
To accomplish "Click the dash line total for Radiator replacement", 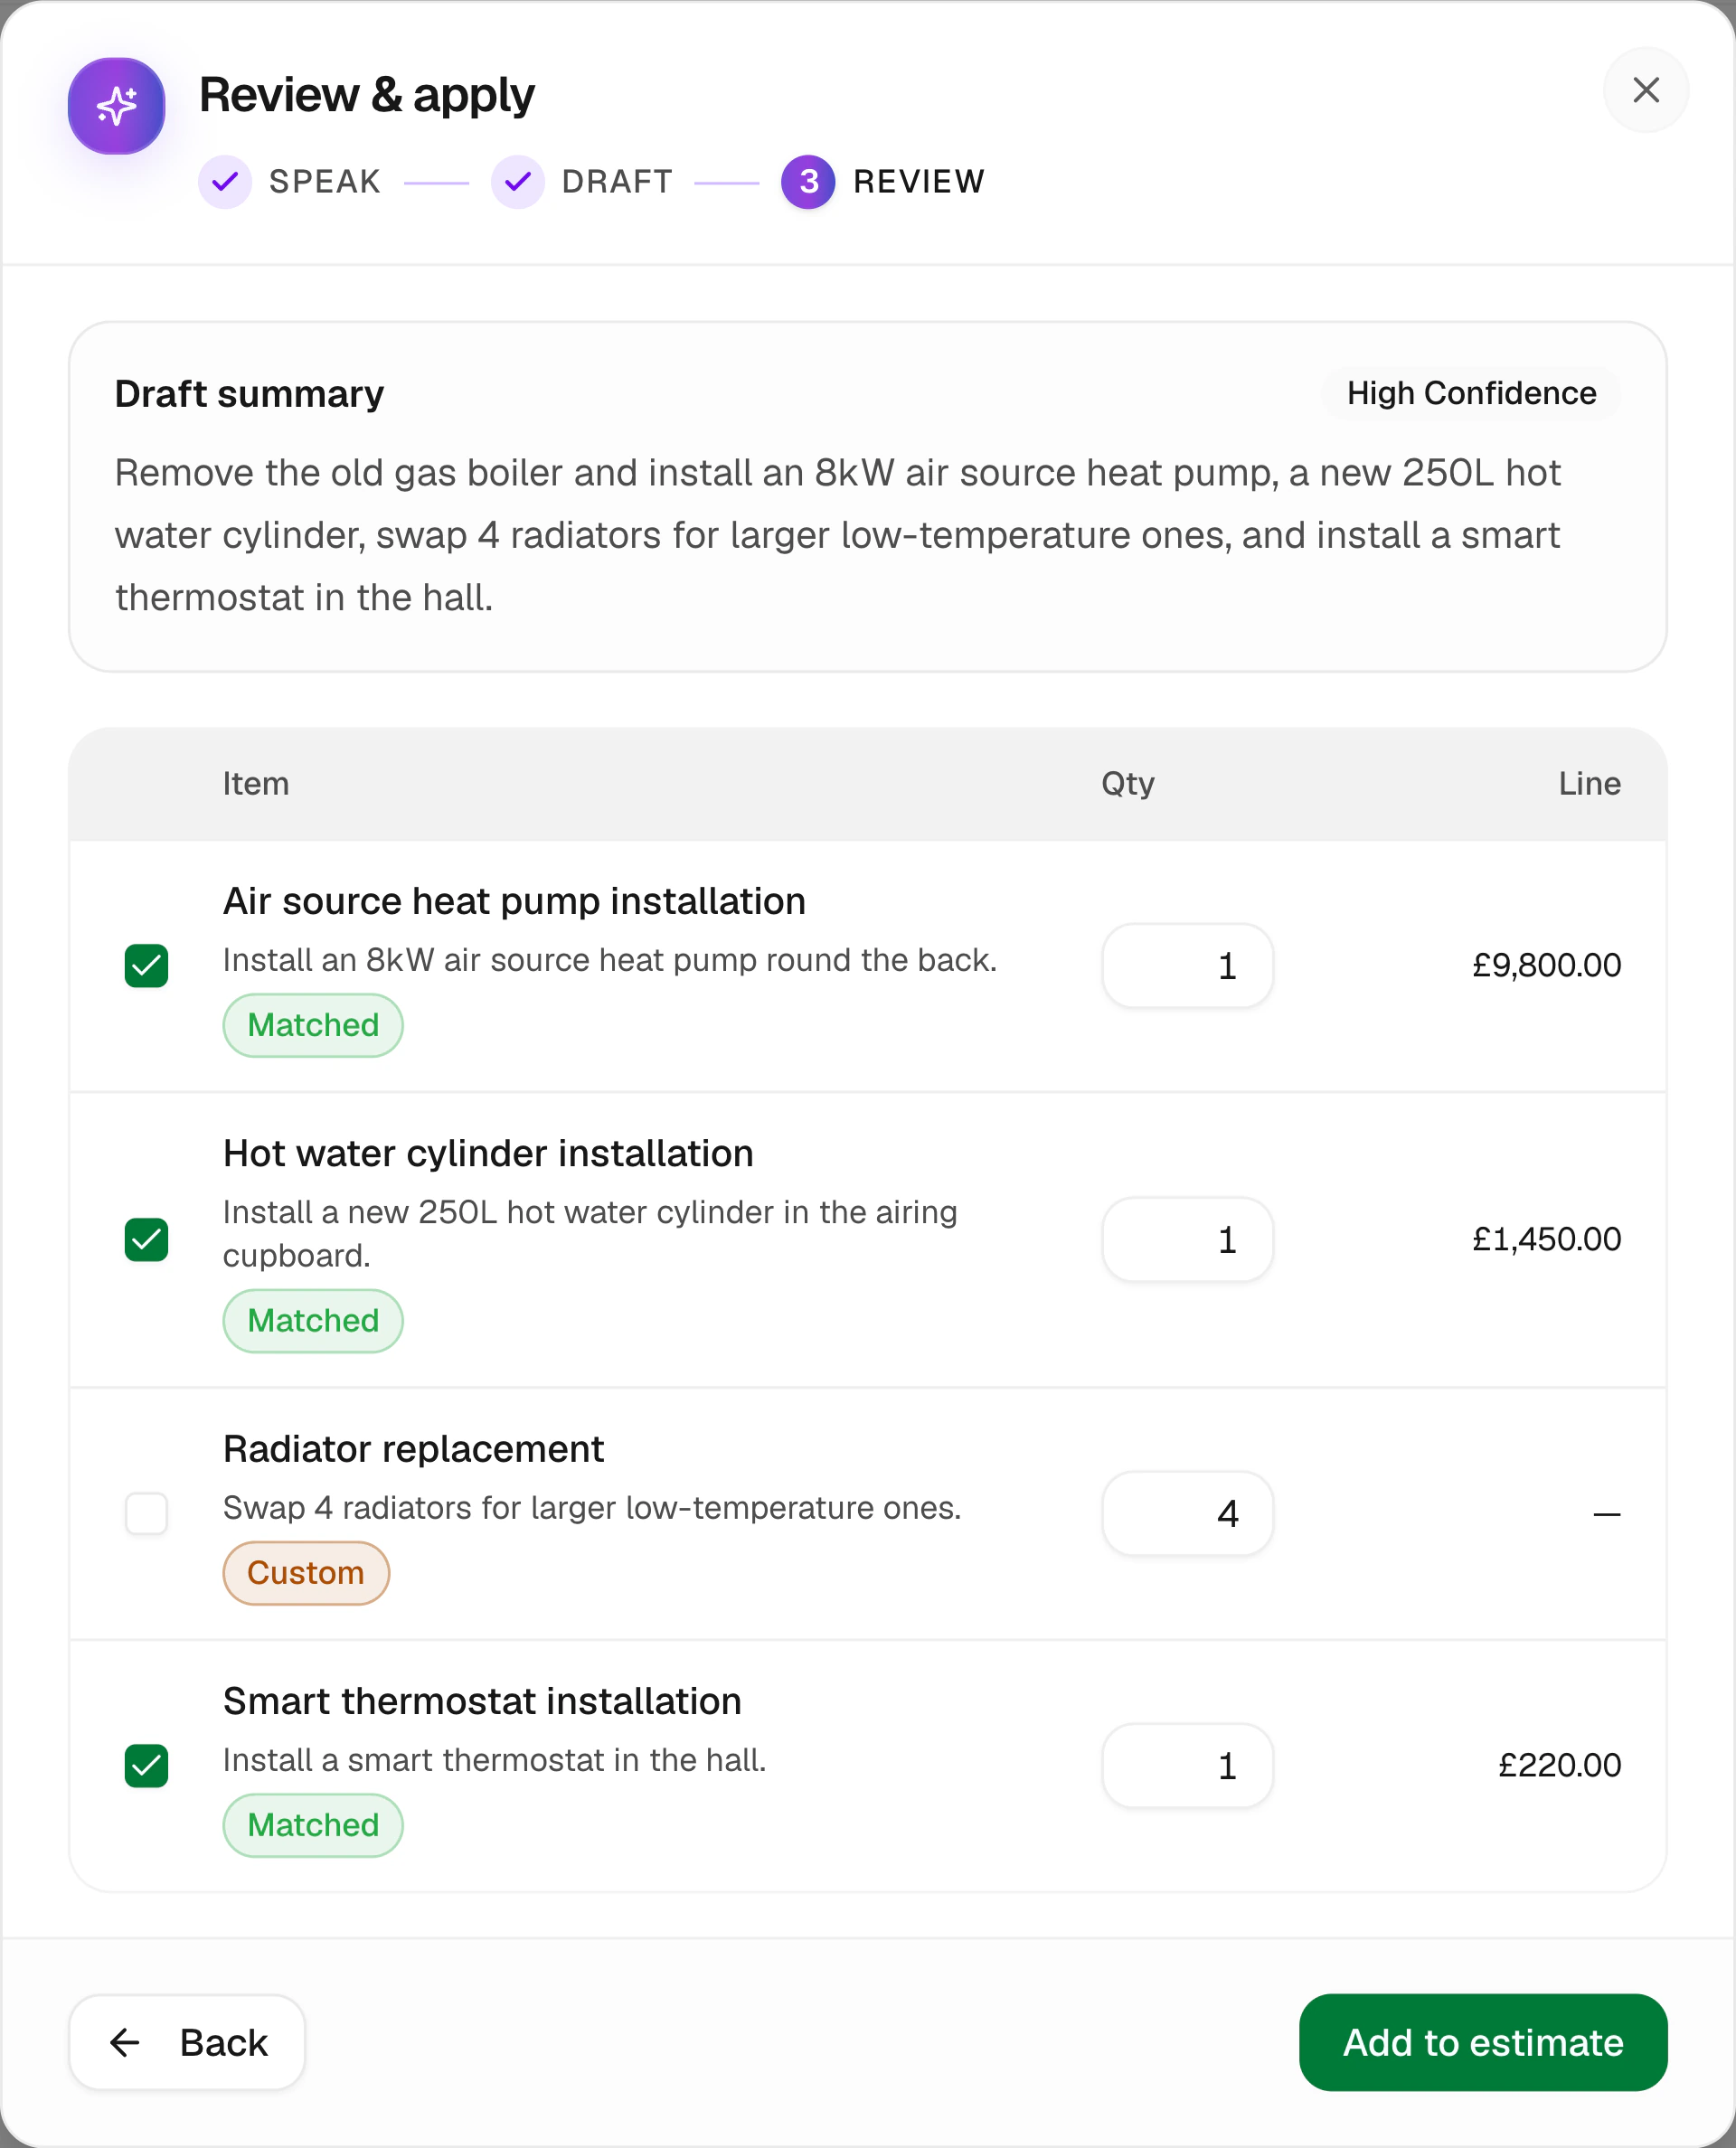I will point(1606,1514).
